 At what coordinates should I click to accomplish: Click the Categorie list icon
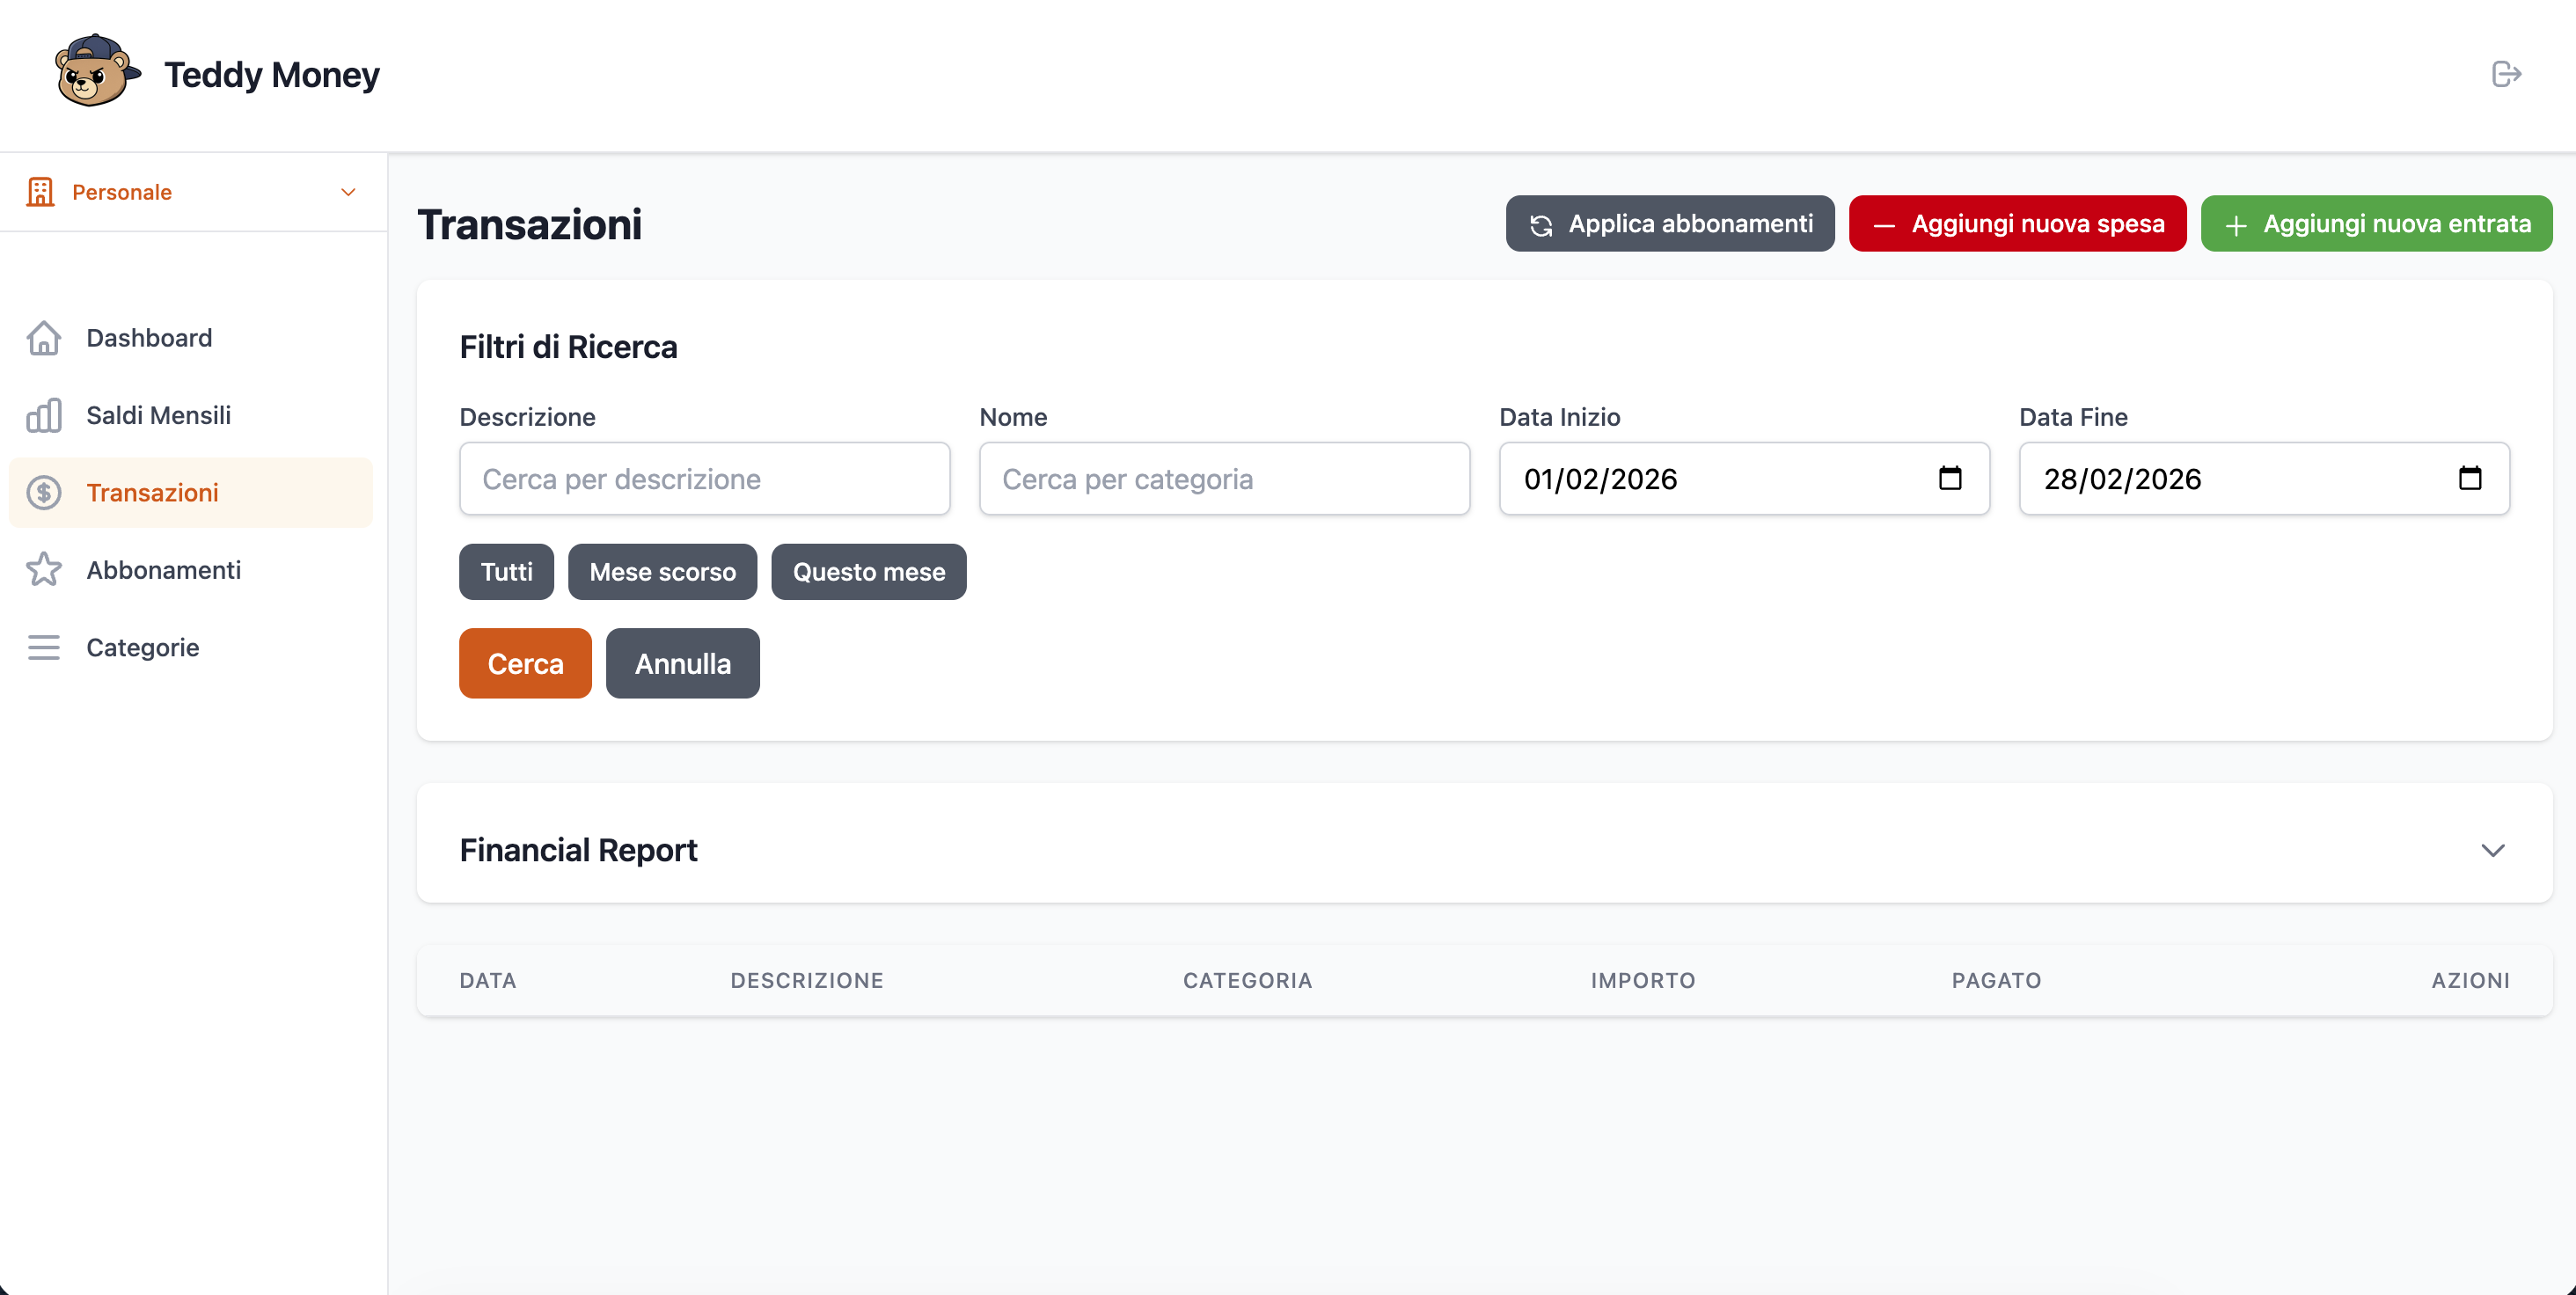tap(44, 647)
